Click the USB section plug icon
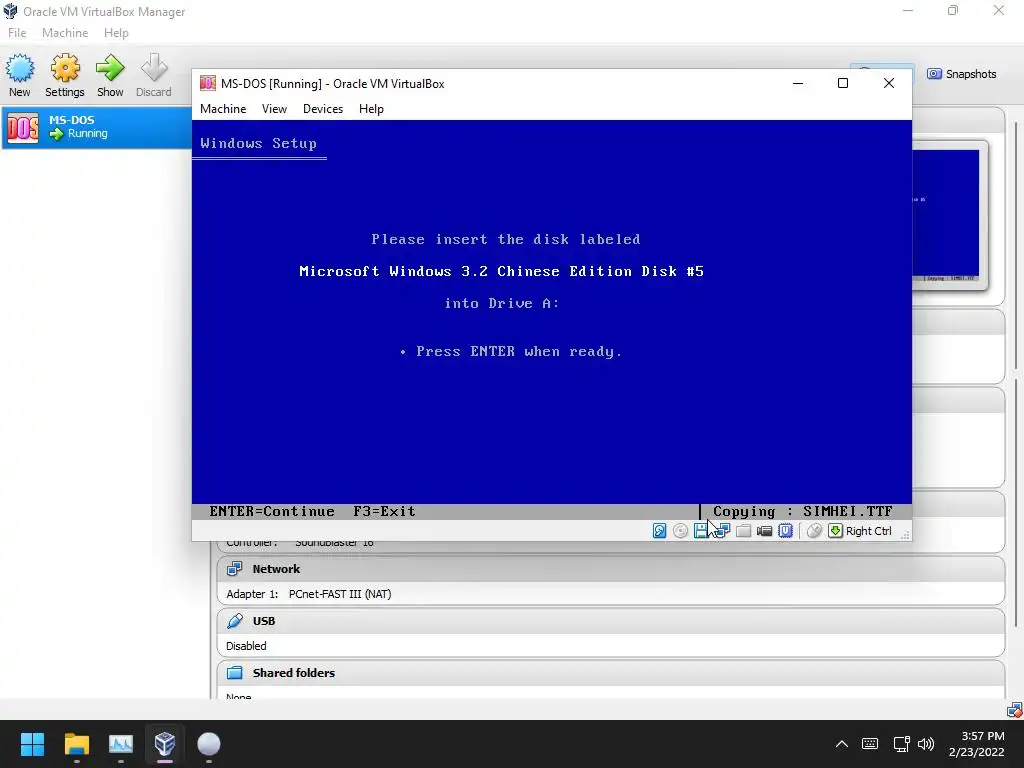 click(x=234, y=621)
